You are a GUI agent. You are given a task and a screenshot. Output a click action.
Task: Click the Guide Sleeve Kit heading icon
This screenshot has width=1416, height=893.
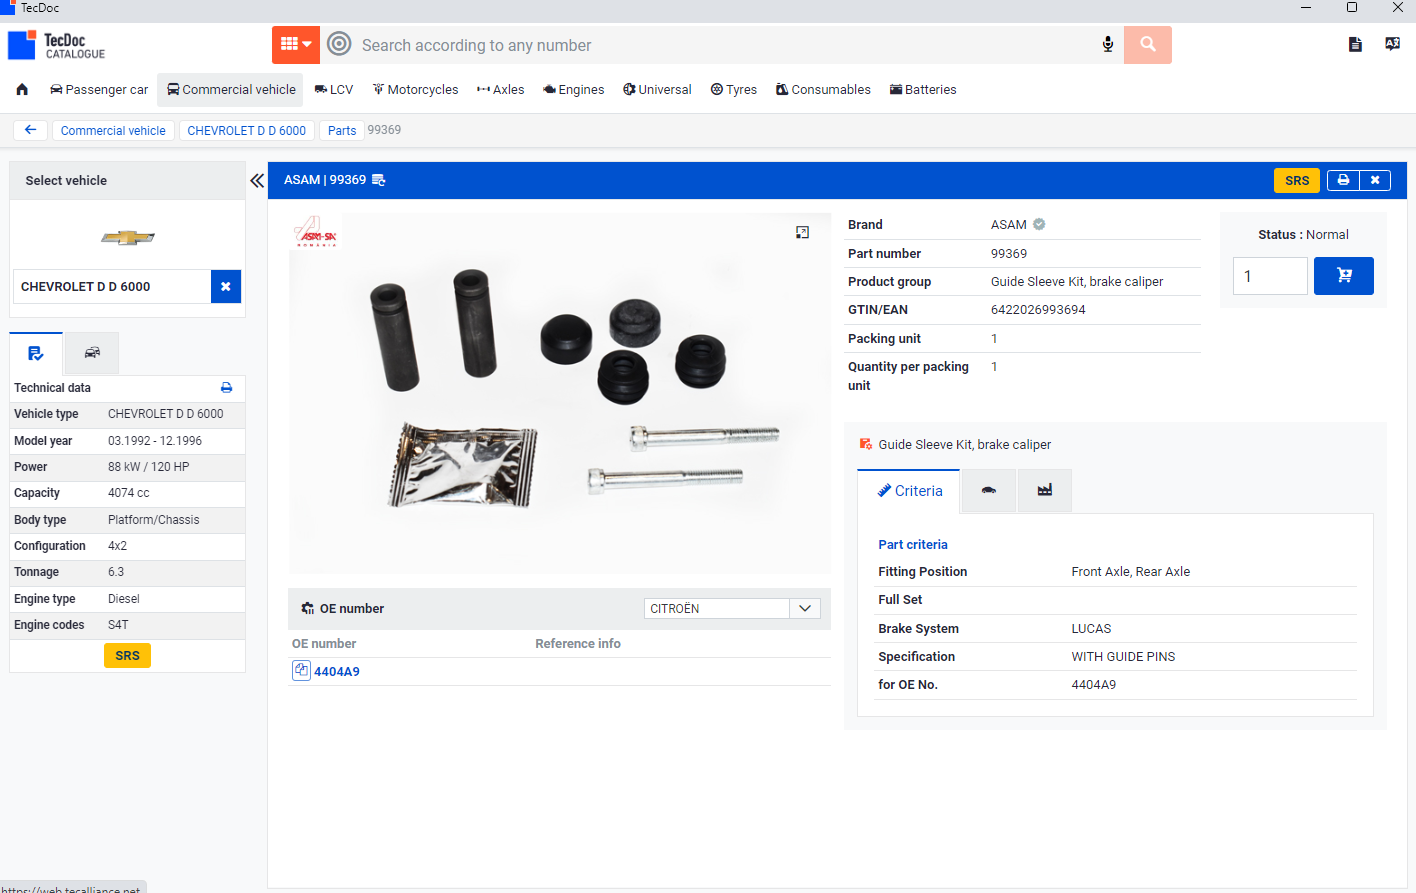(x=866, y=444)
